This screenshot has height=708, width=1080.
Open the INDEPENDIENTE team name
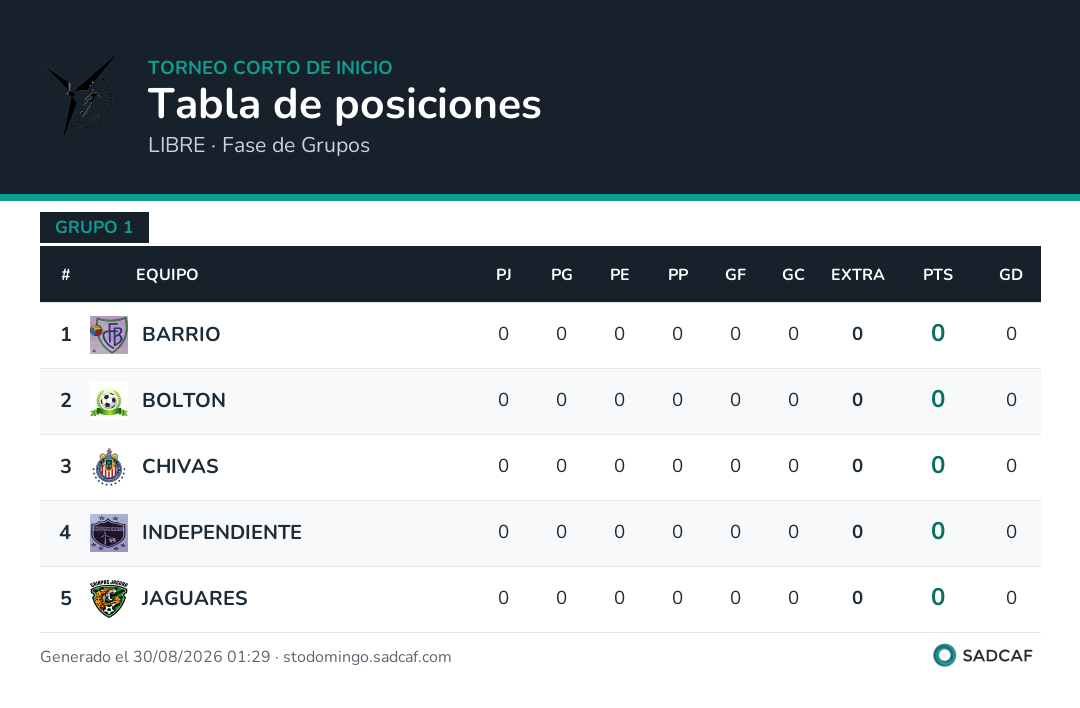tap(222, 532)
